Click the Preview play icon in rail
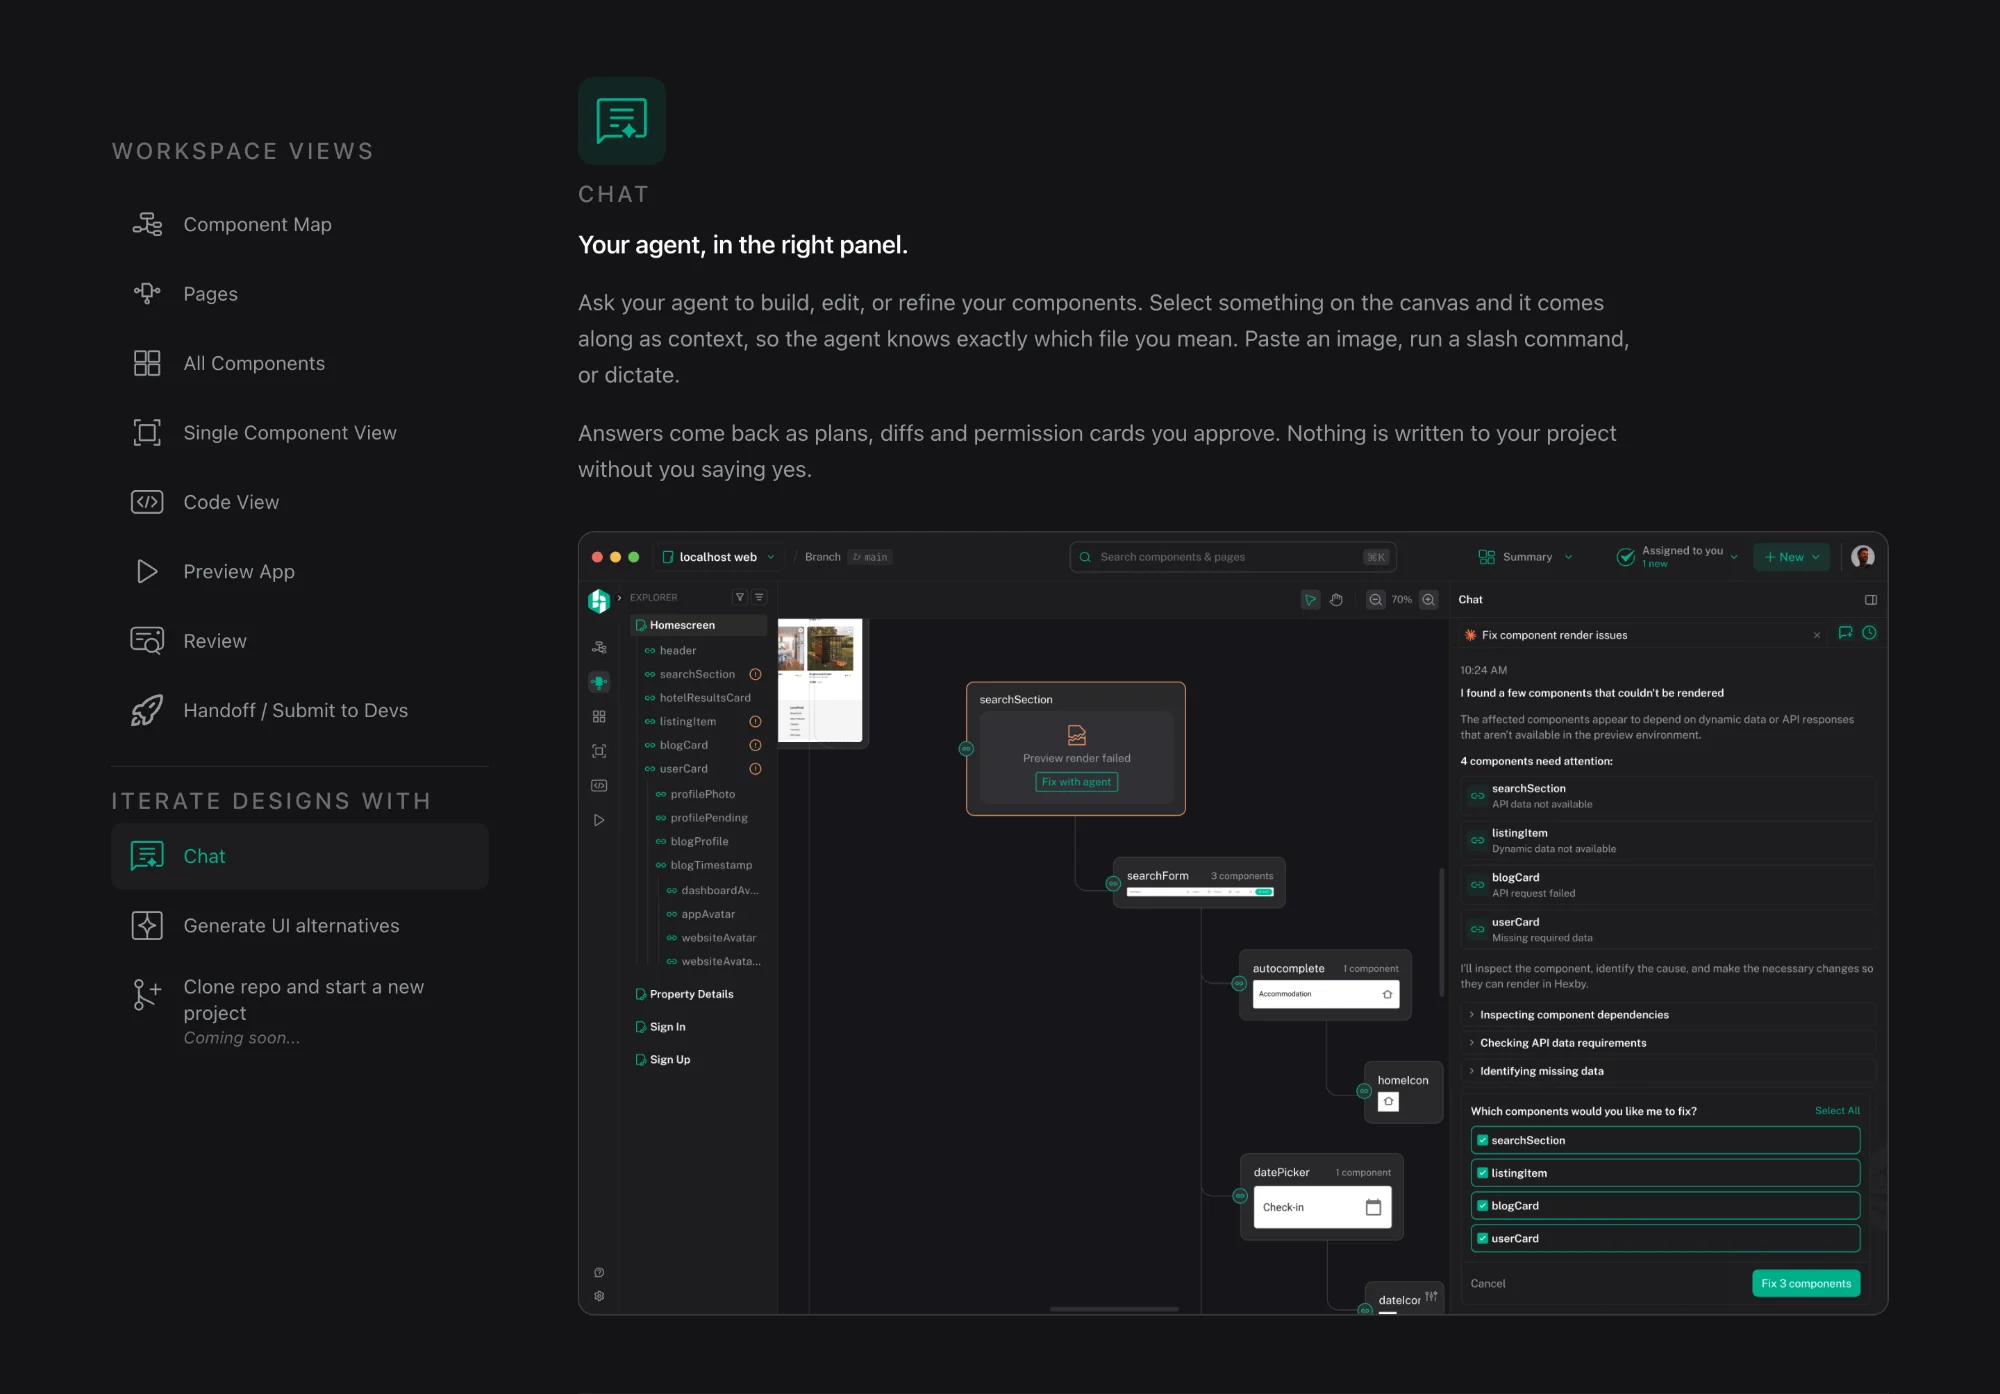2000x1394 pixels. click(599, 820)
